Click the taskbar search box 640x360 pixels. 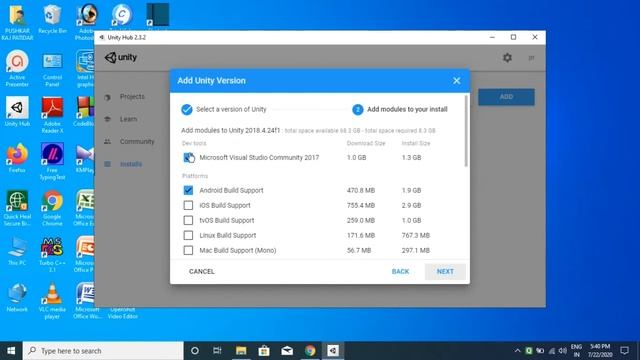coord(103,351)
